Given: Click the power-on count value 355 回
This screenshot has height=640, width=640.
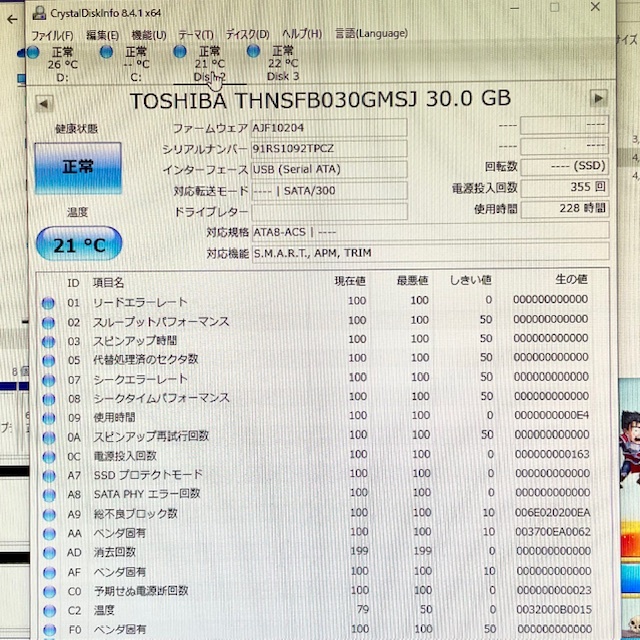Looking at the screenshot, I should [x=564, y=187].
